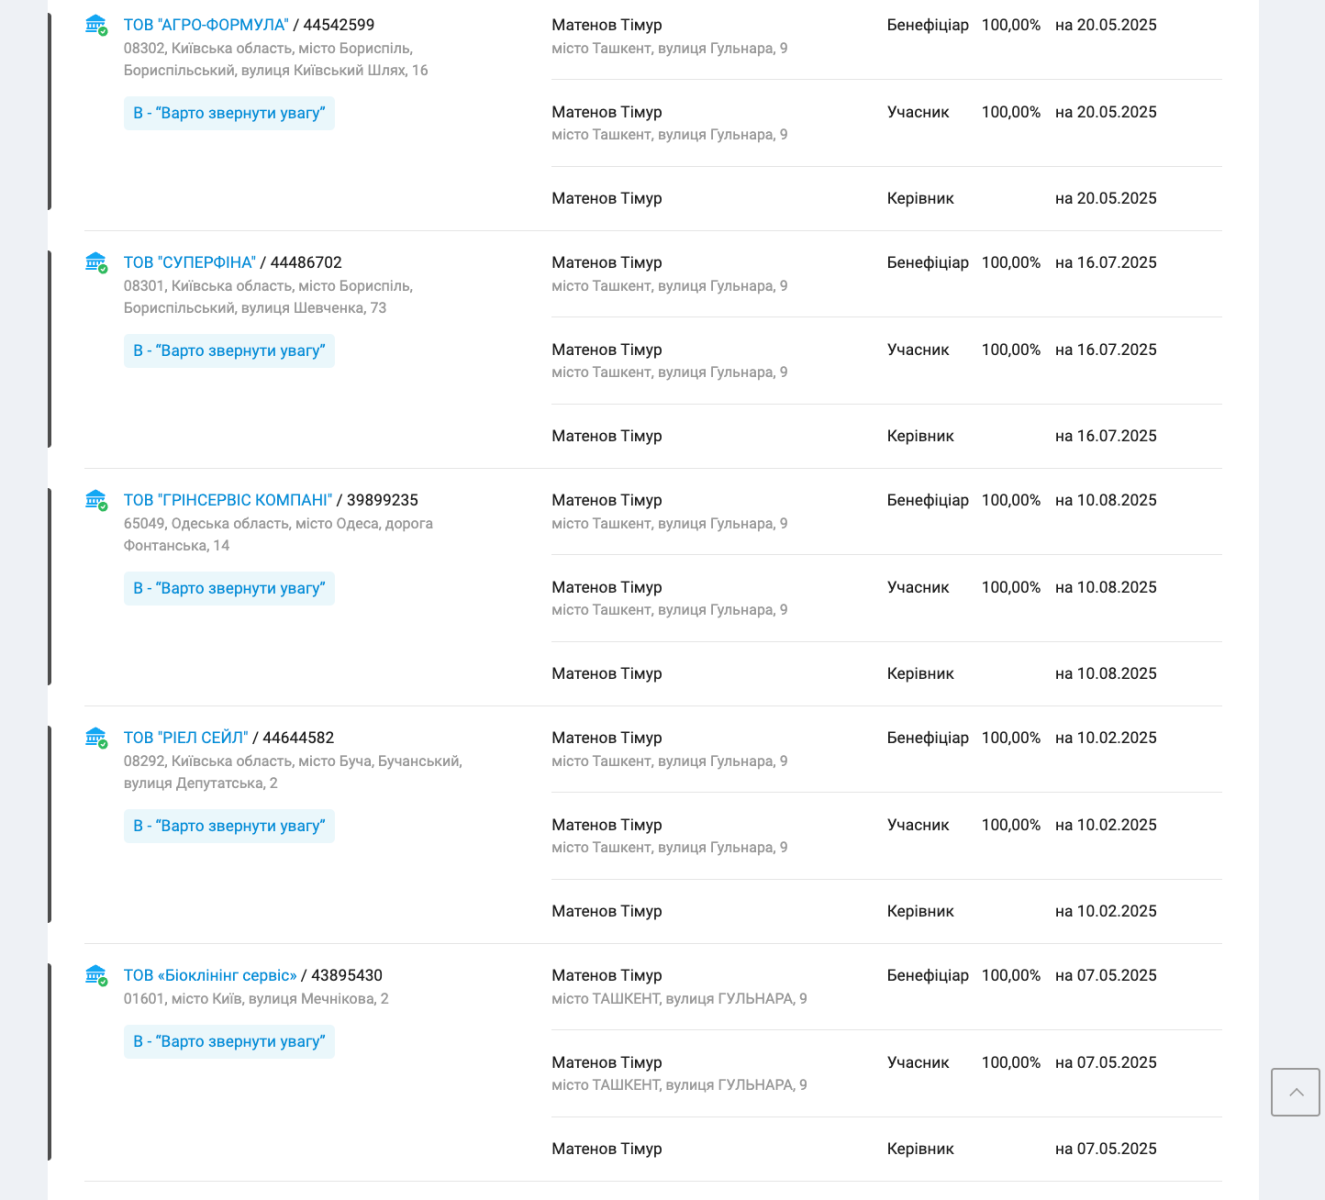Click company icon beside ТОВ "РІЕЛ СЕЙЛ"
Screen dimensions: 1325x1200
coord(96,738)
